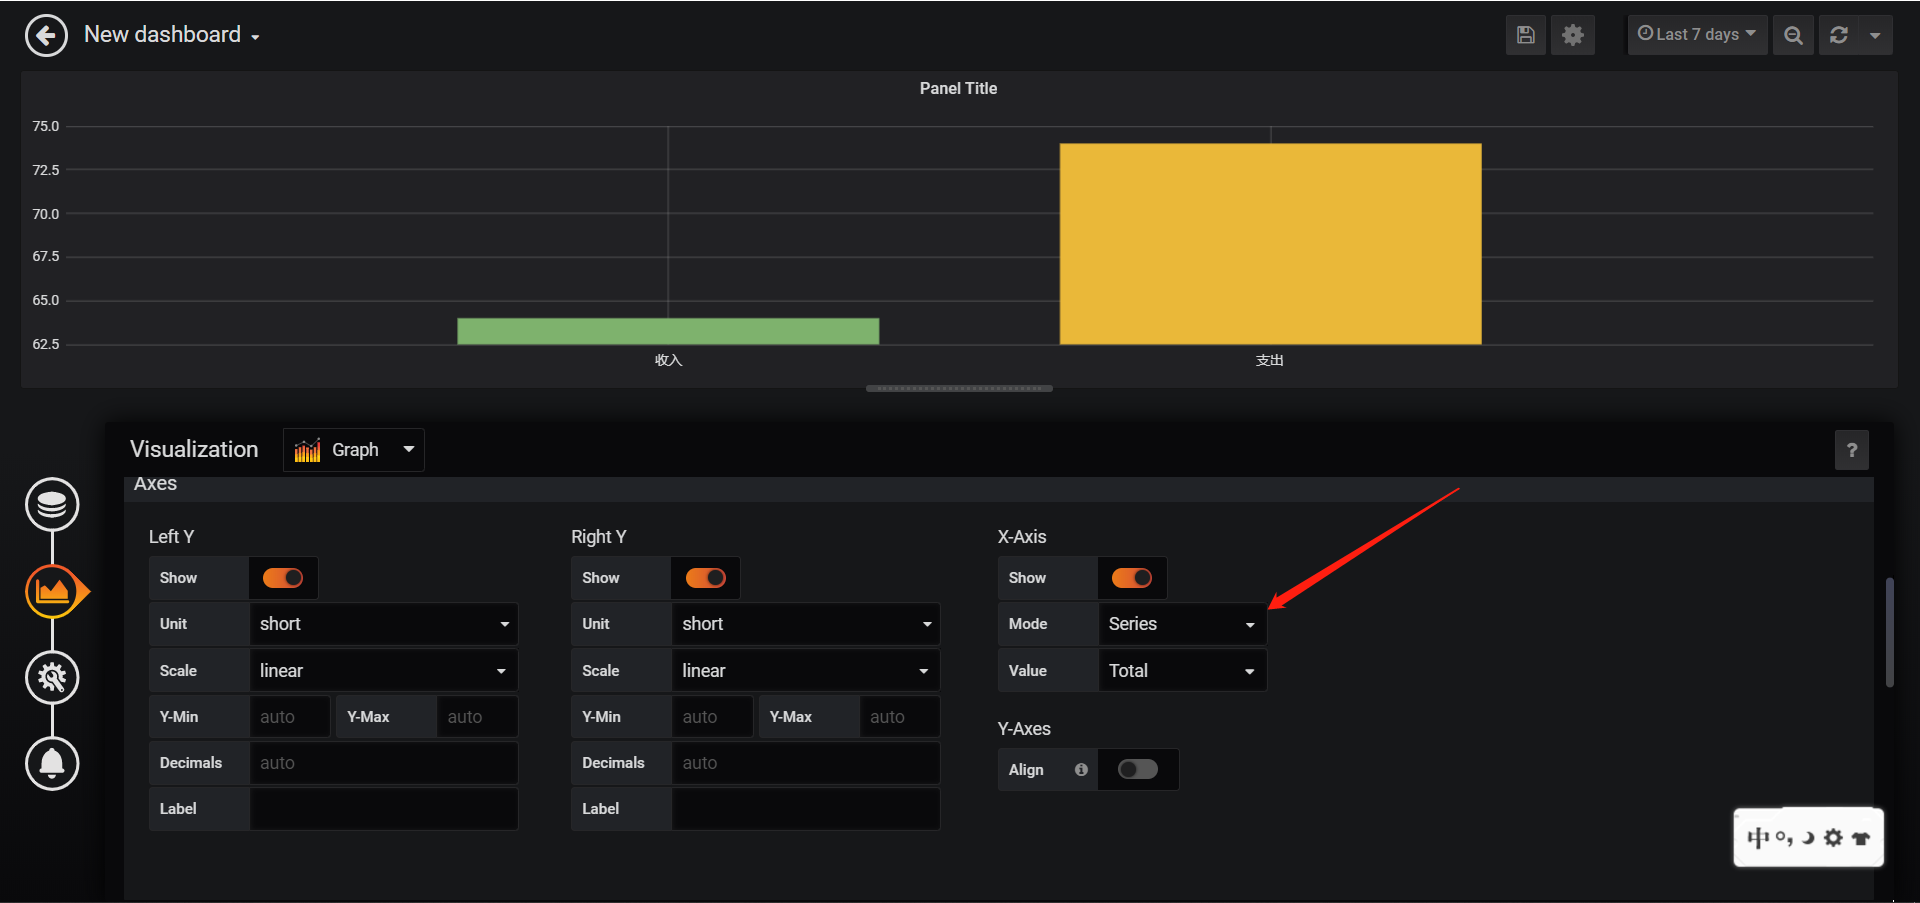The height and width of the screenshot is (903, 1920).
Task: Click the IME punctuation icon
Action: point(1784,838)
